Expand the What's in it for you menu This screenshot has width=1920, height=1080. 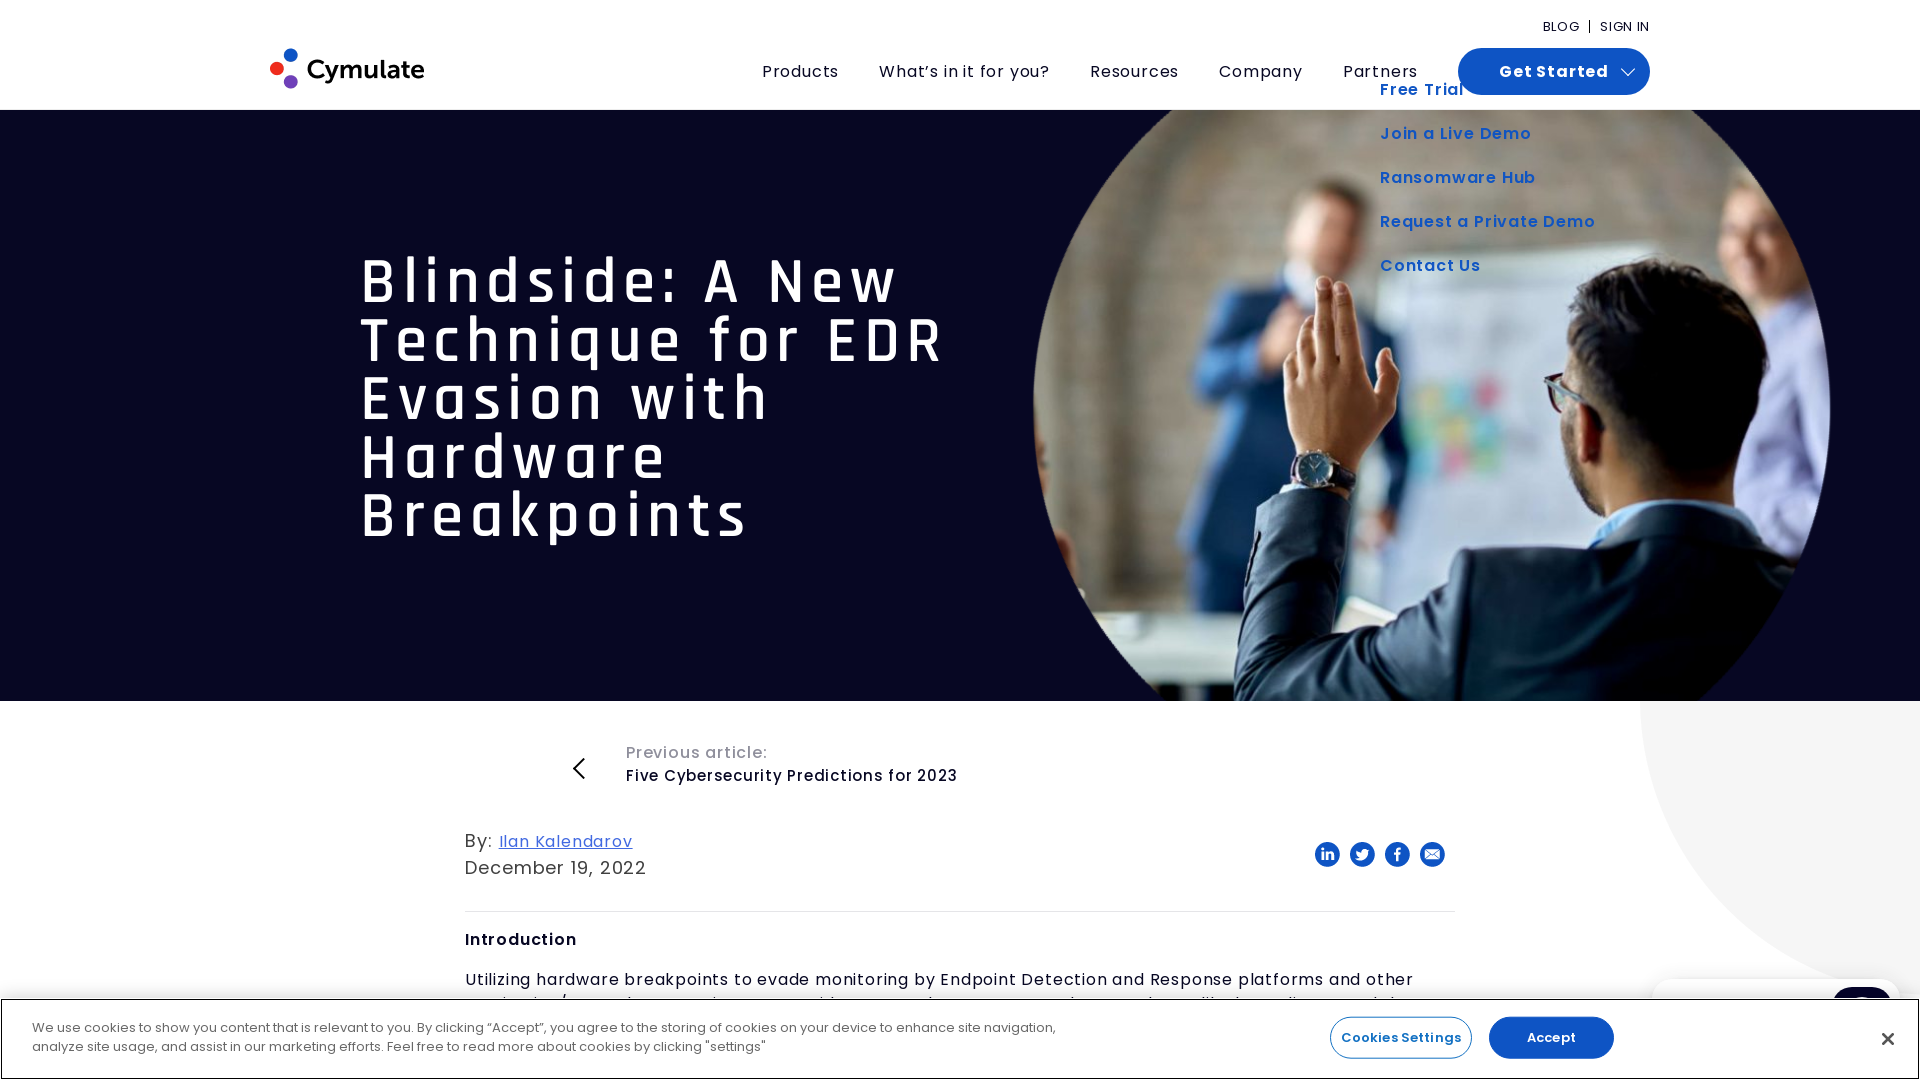[x=964, y=71]
